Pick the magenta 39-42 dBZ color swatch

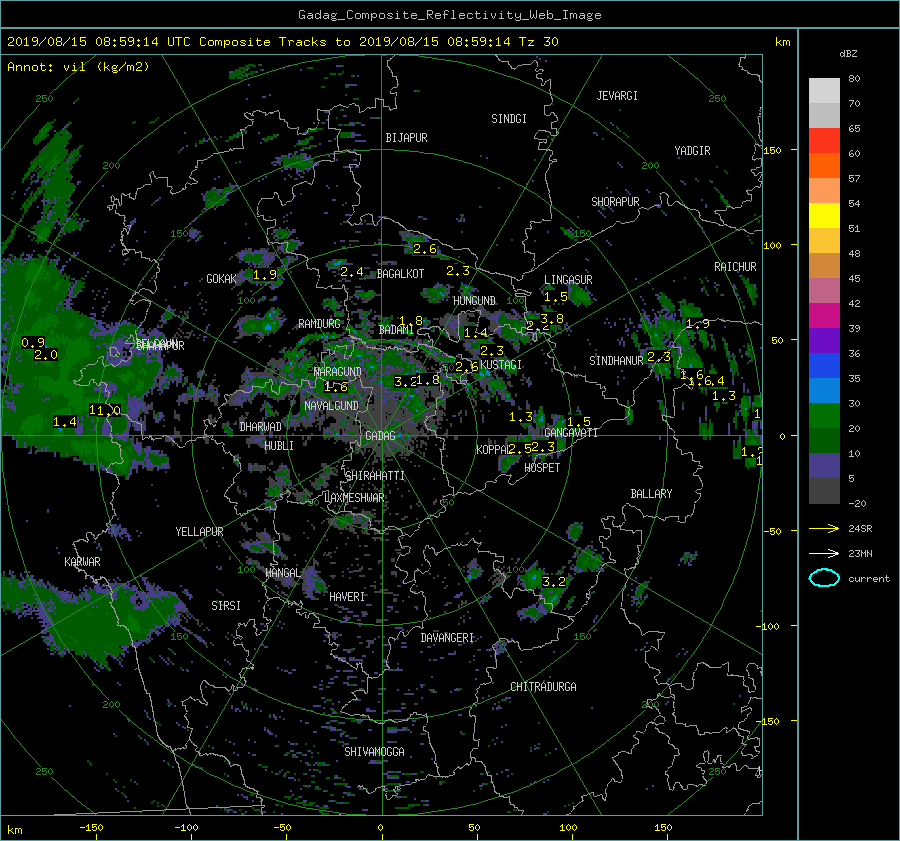[824, 316]
